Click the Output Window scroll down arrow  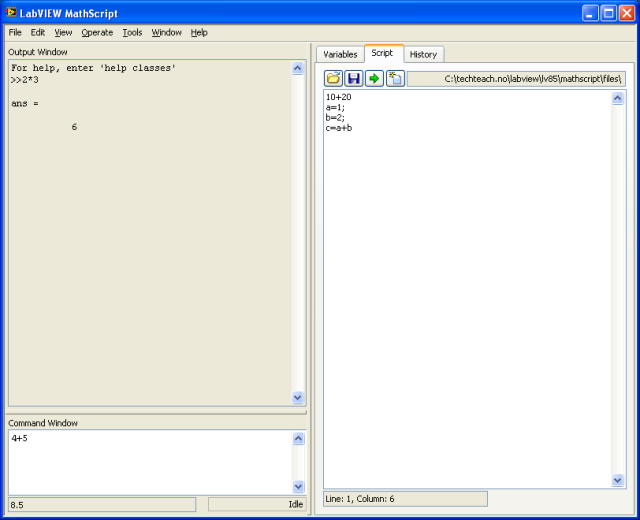(x=298, y=397)
